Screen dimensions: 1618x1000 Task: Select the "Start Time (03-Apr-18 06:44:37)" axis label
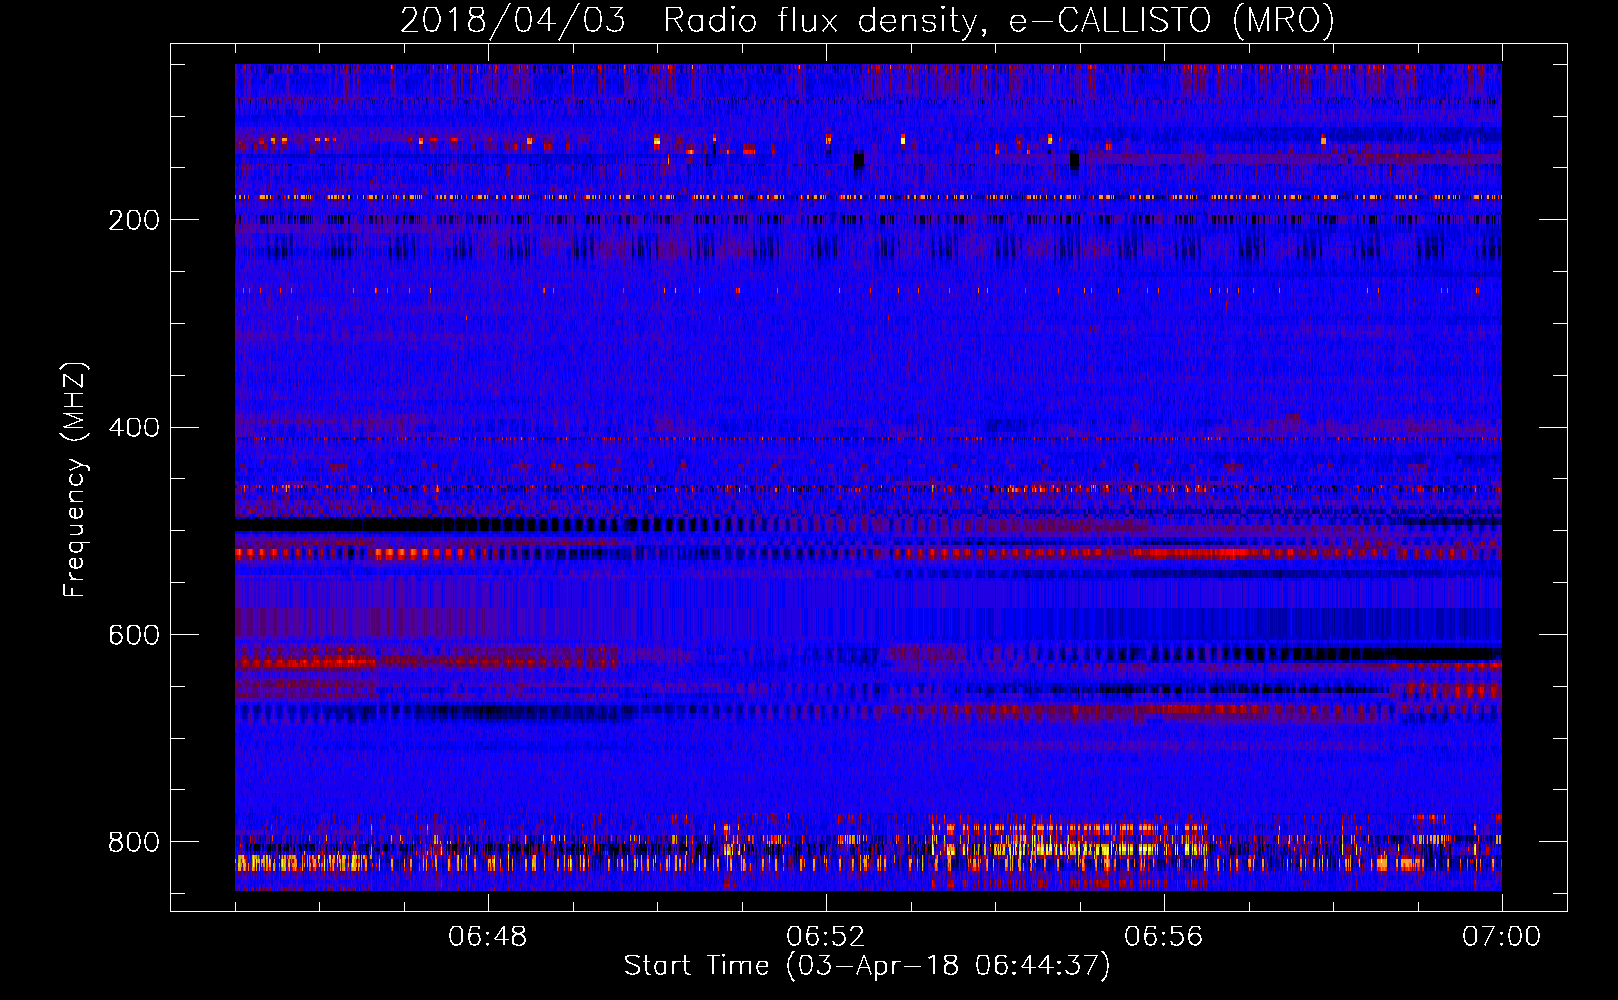click(867, 966)
